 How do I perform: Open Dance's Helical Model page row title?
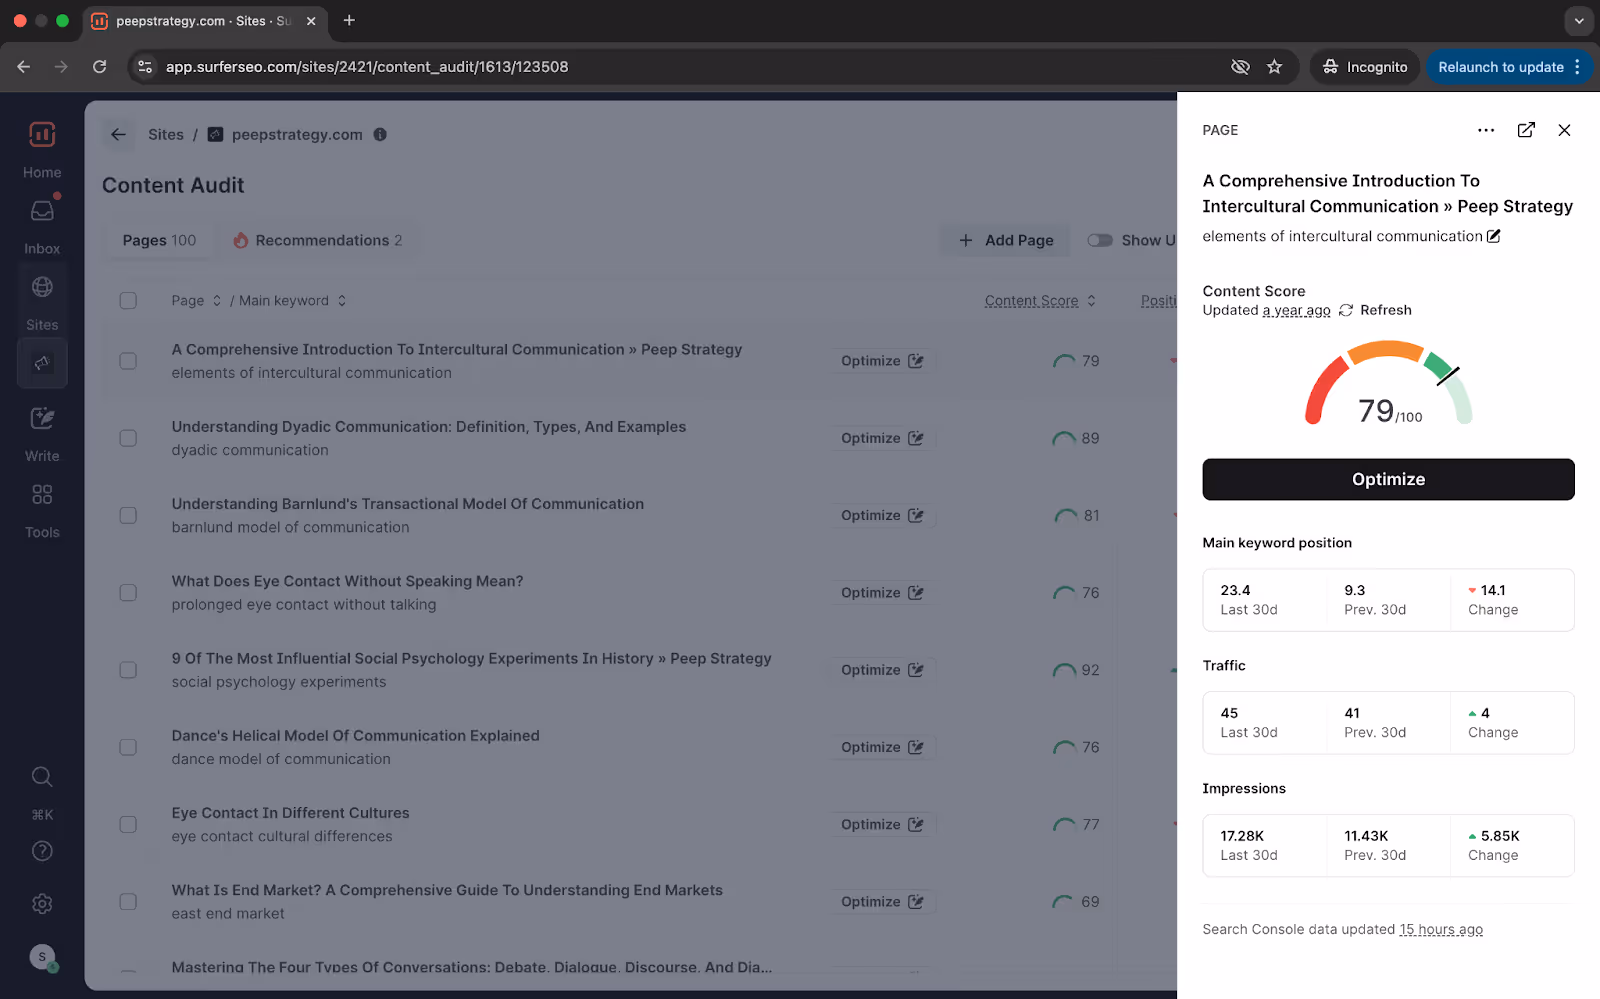coord(355,736)
